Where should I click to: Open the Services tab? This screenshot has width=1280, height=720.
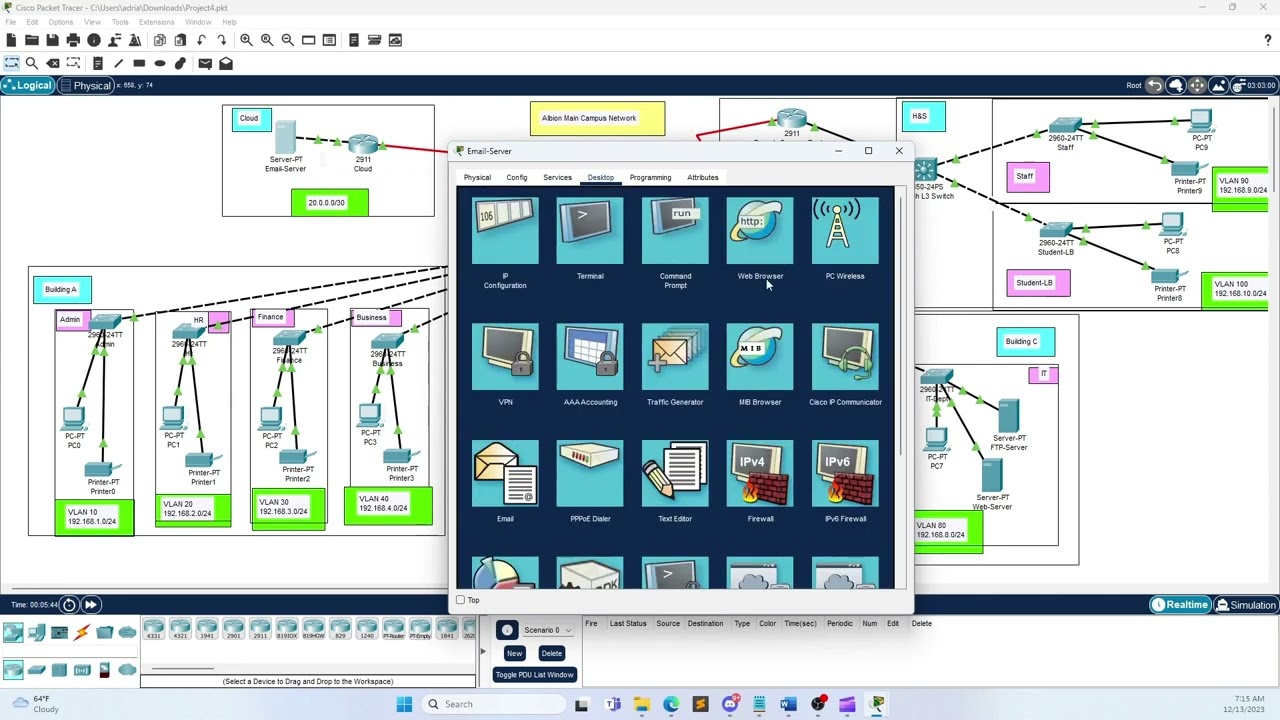pyautogui.click(x=558, y=177)
